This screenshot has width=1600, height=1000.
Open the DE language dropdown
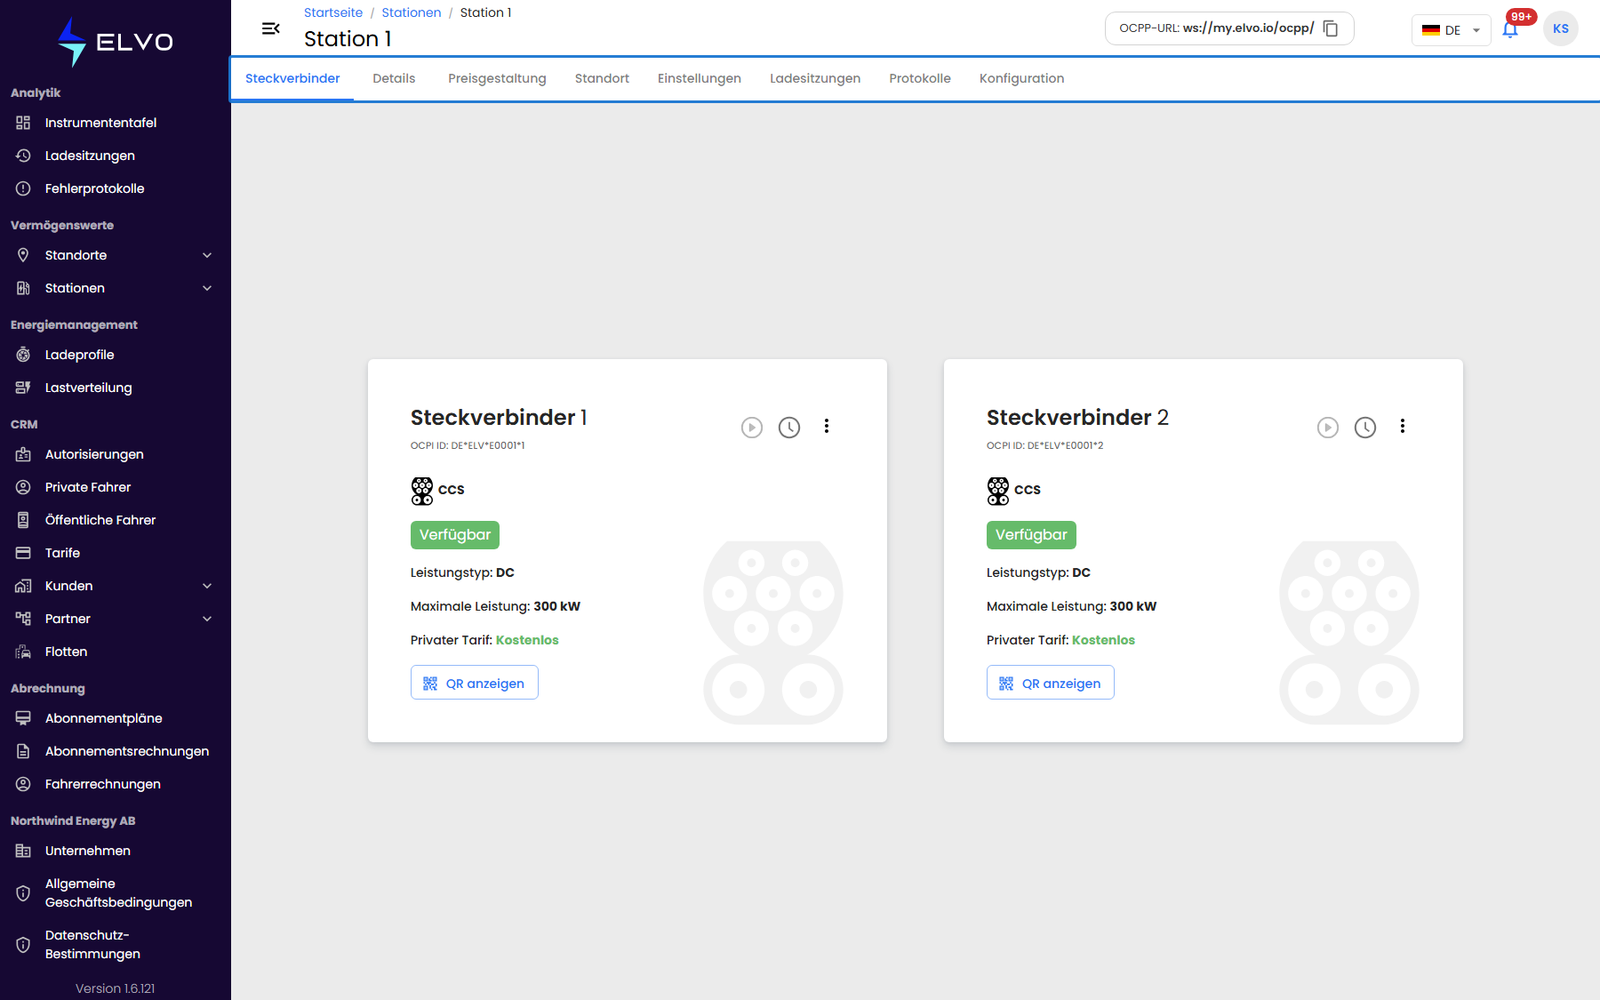pos(1451,30)
